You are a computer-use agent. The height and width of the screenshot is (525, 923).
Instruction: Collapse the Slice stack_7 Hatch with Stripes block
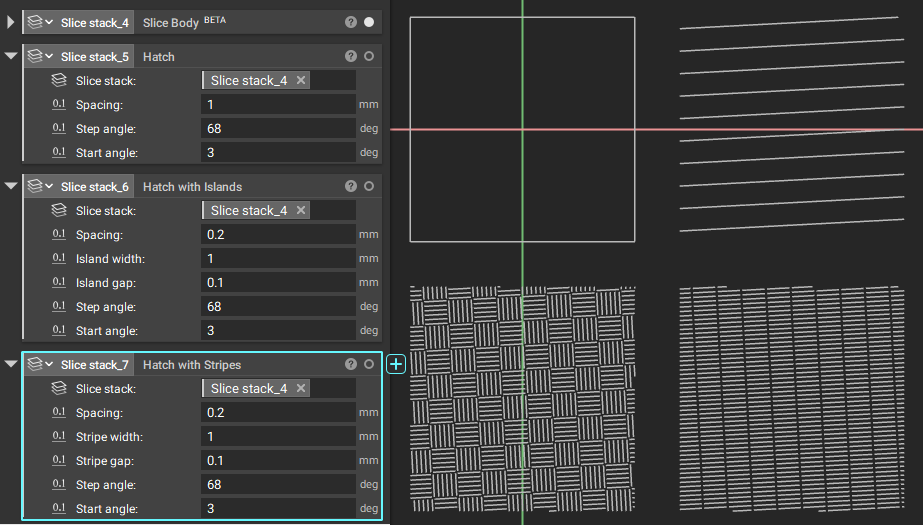tap(11, 364)
